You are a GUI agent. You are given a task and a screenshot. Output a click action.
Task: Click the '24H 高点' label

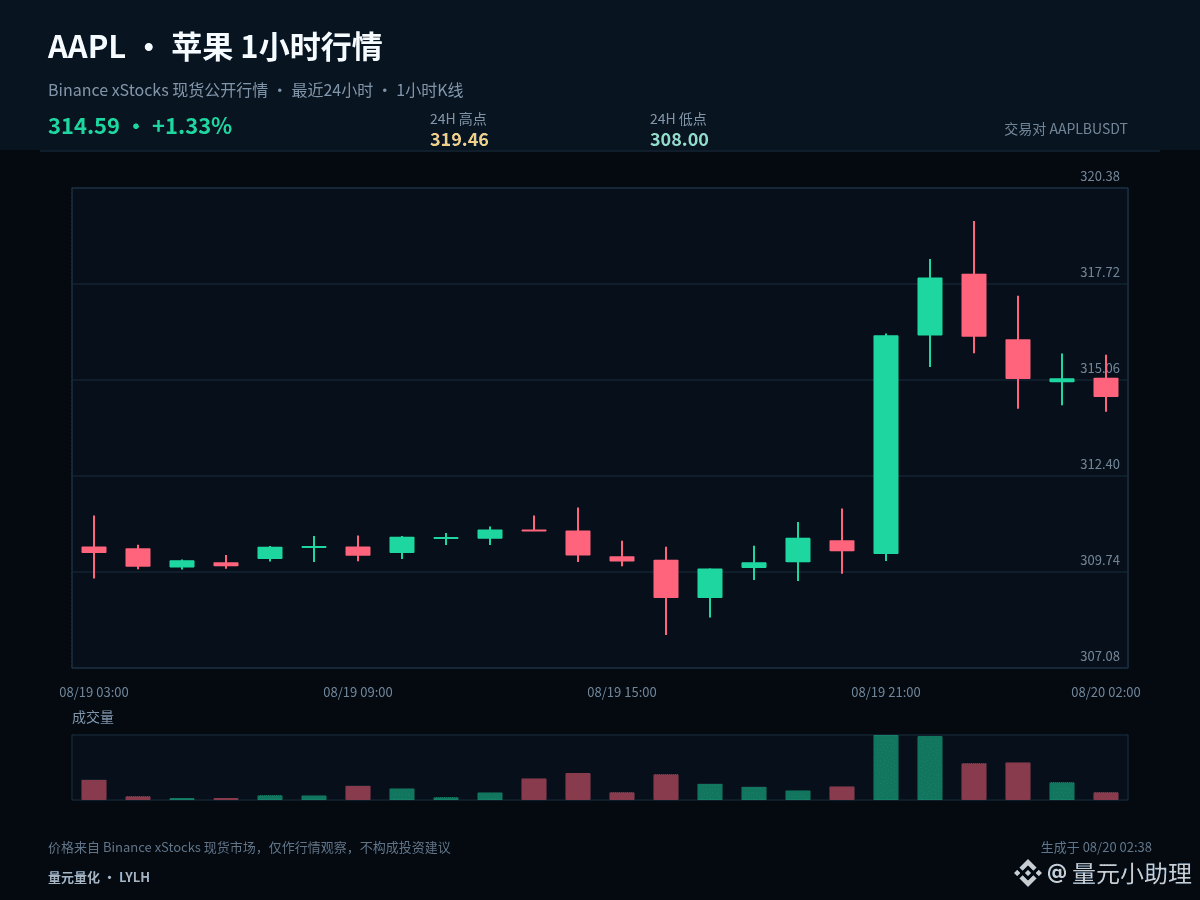pyautogui.click(x=458, y=119)
